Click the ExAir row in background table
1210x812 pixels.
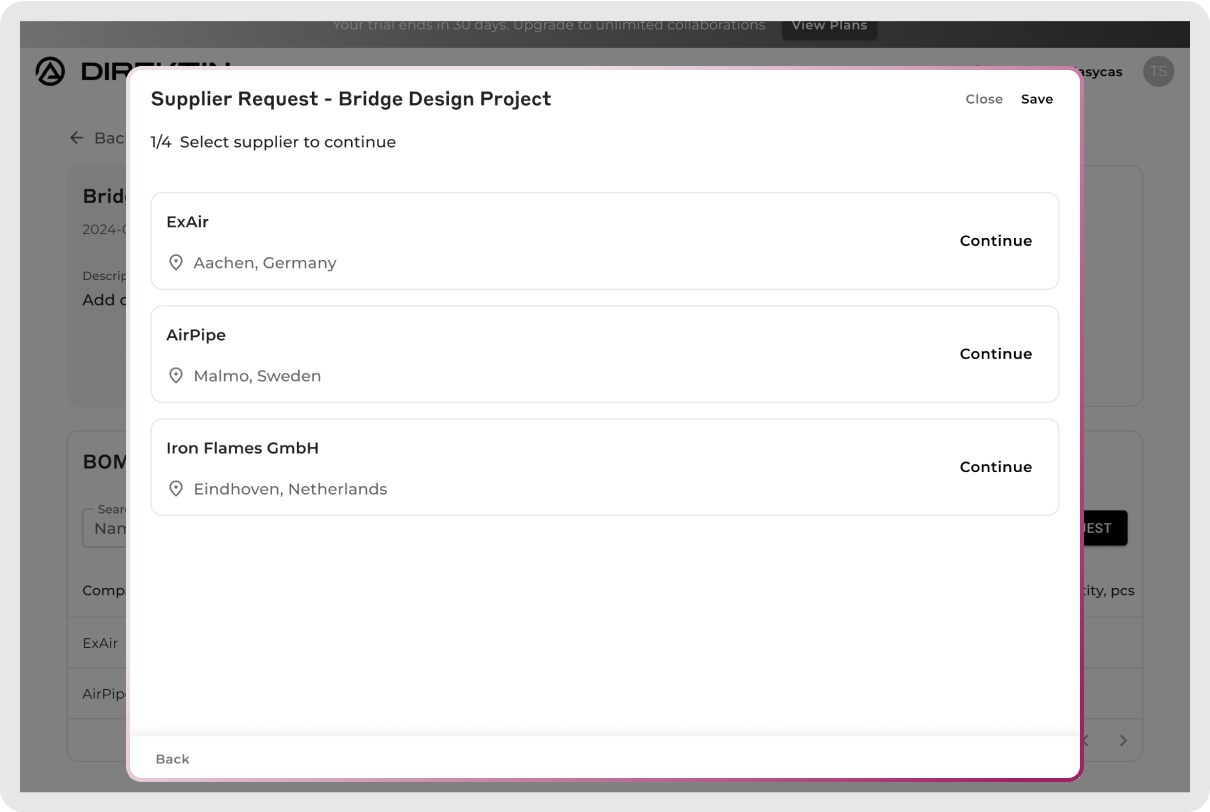point(100,643)
